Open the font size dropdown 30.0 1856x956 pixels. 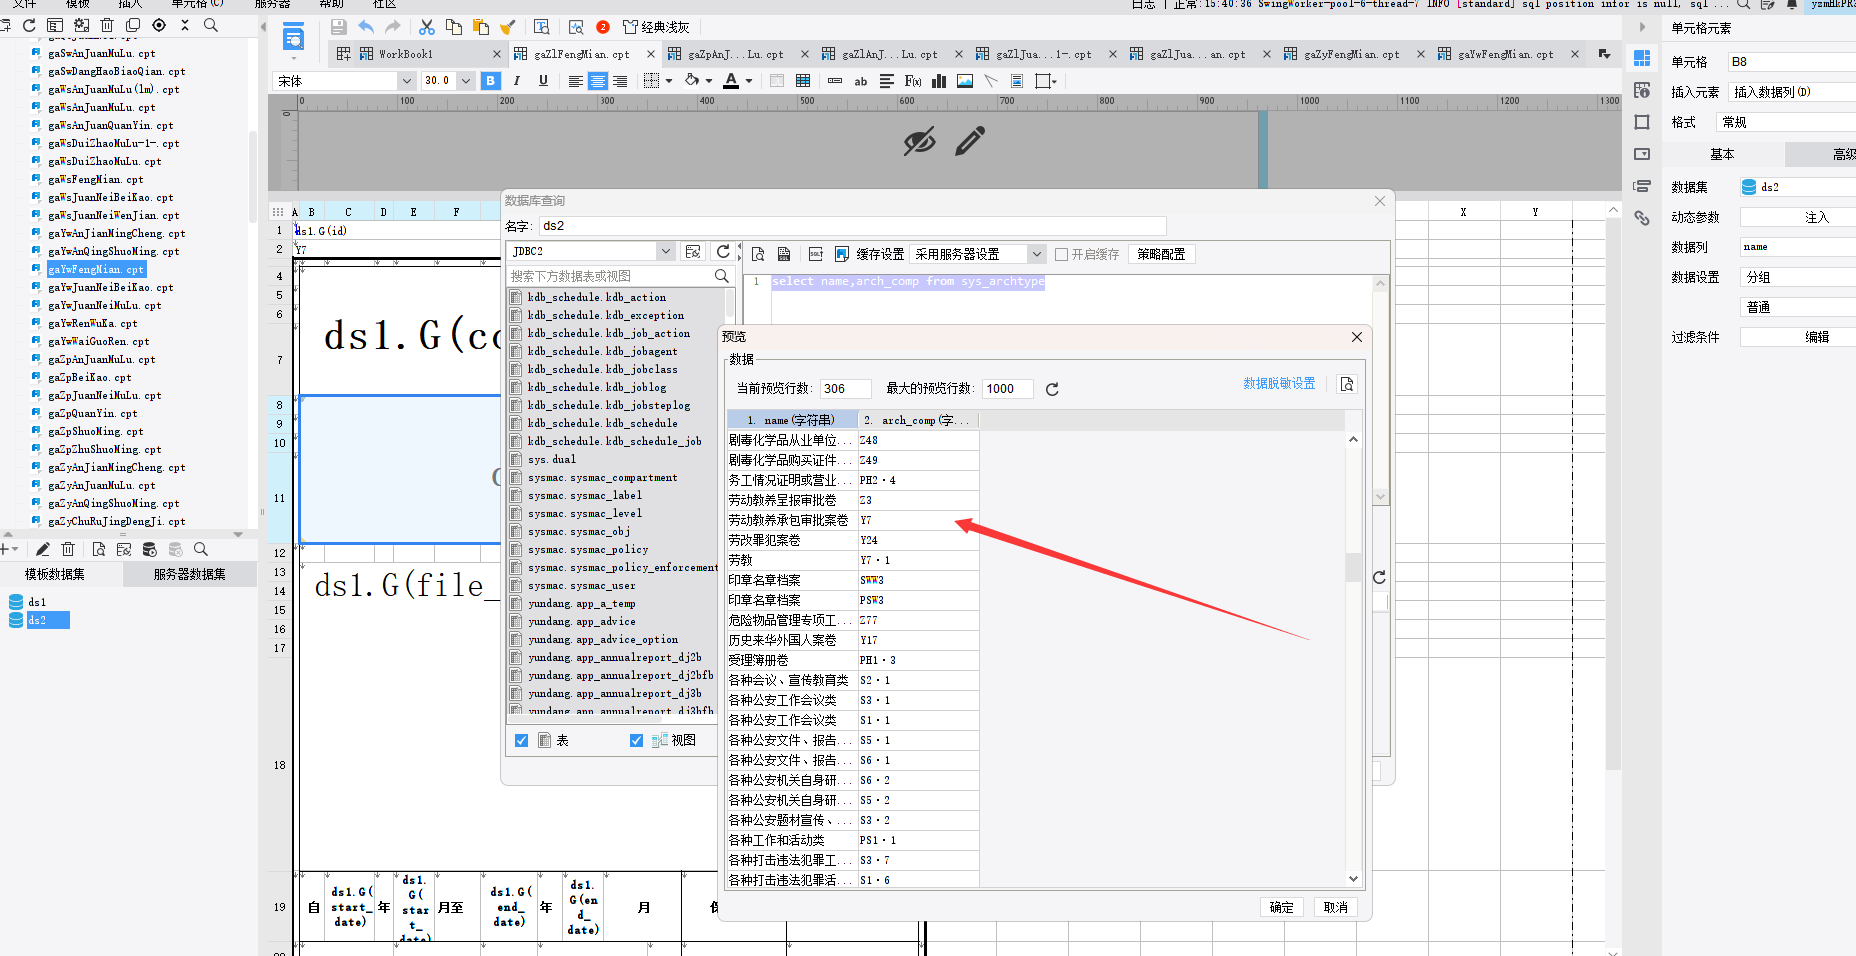tap(466, 81)
